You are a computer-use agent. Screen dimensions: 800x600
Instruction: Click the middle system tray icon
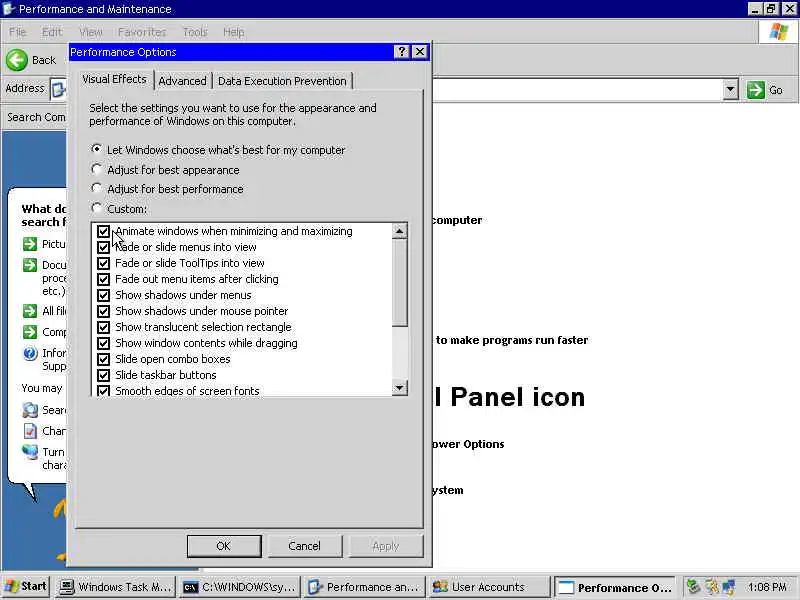711,587
